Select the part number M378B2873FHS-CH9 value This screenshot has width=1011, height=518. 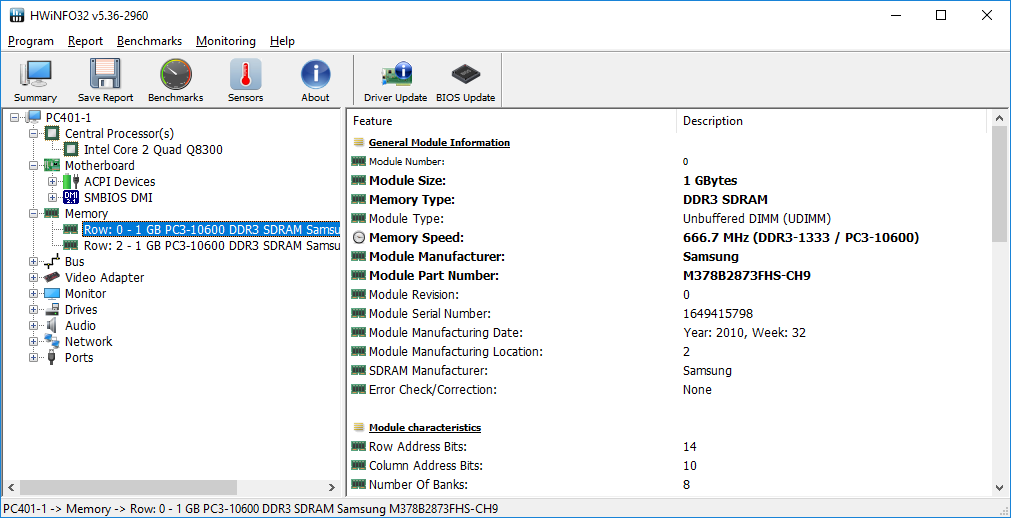point(747,276)
